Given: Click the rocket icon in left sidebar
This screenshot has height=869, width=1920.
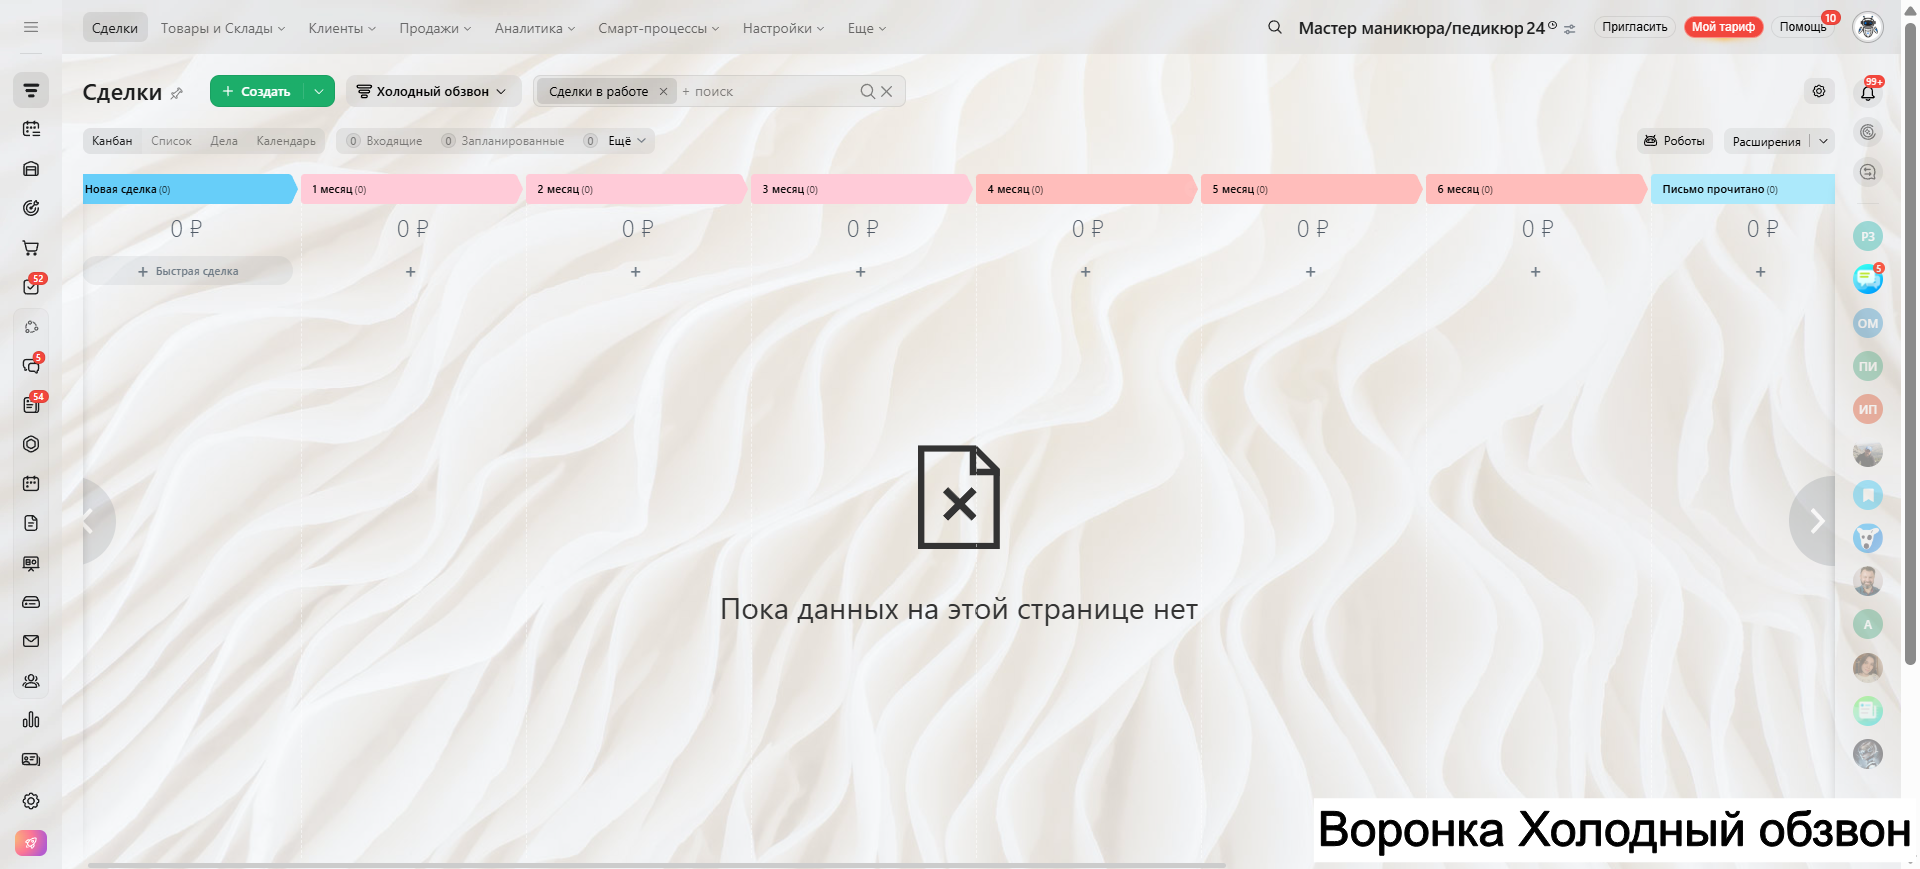Looking at the screenshot, I should [31, 843].
